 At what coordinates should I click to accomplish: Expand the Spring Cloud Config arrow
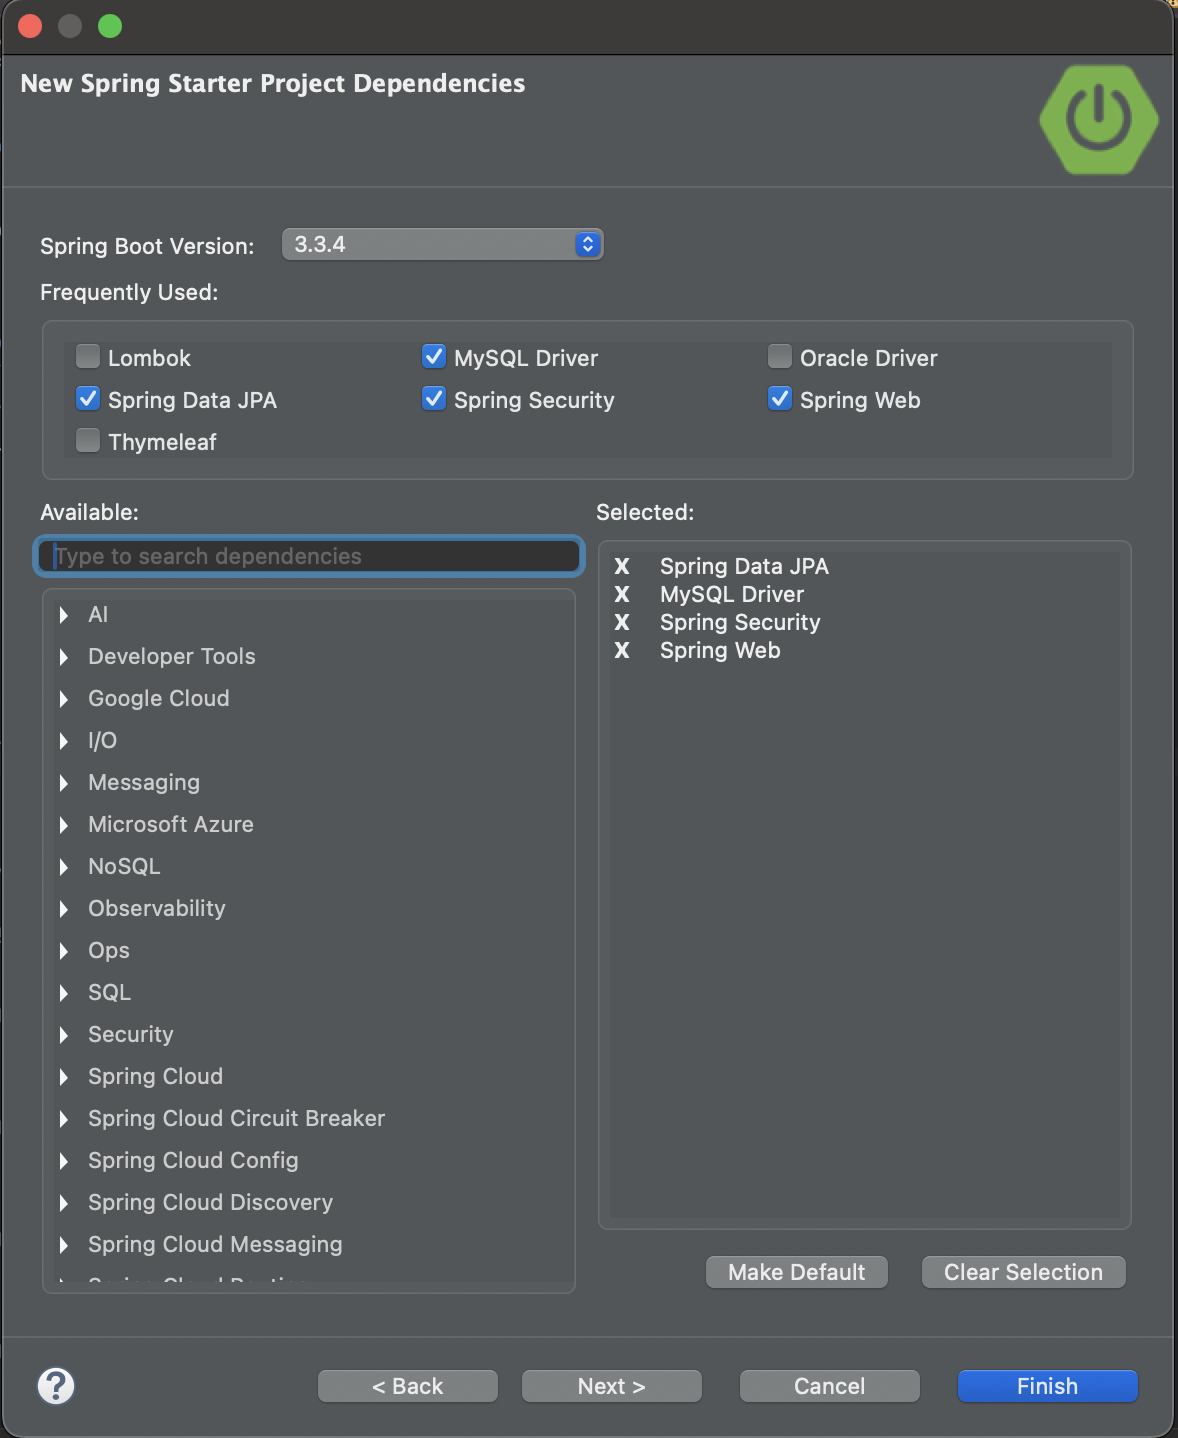click(64, 1161)
